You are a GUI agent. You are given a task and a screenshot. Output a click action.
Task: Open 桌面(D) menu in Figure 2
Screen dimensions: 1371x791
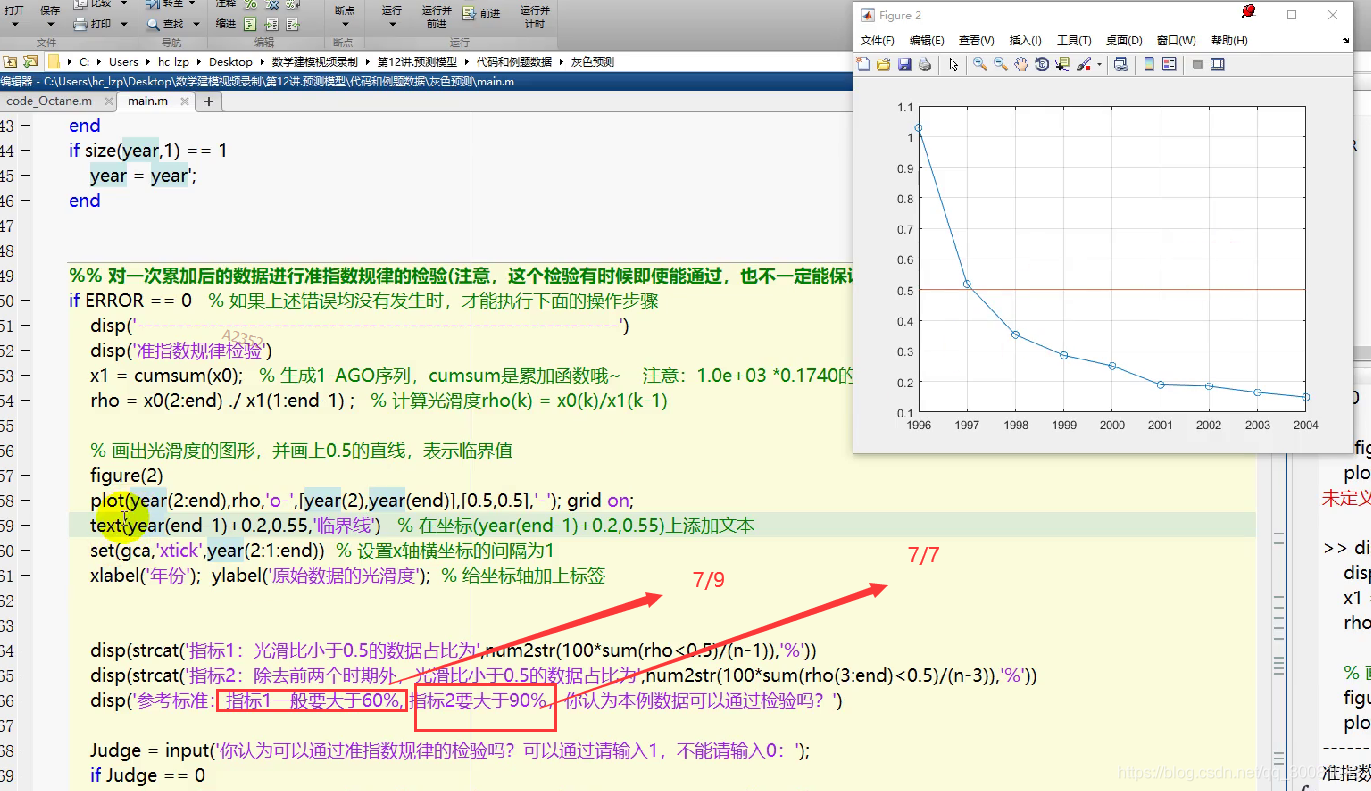1124,40
